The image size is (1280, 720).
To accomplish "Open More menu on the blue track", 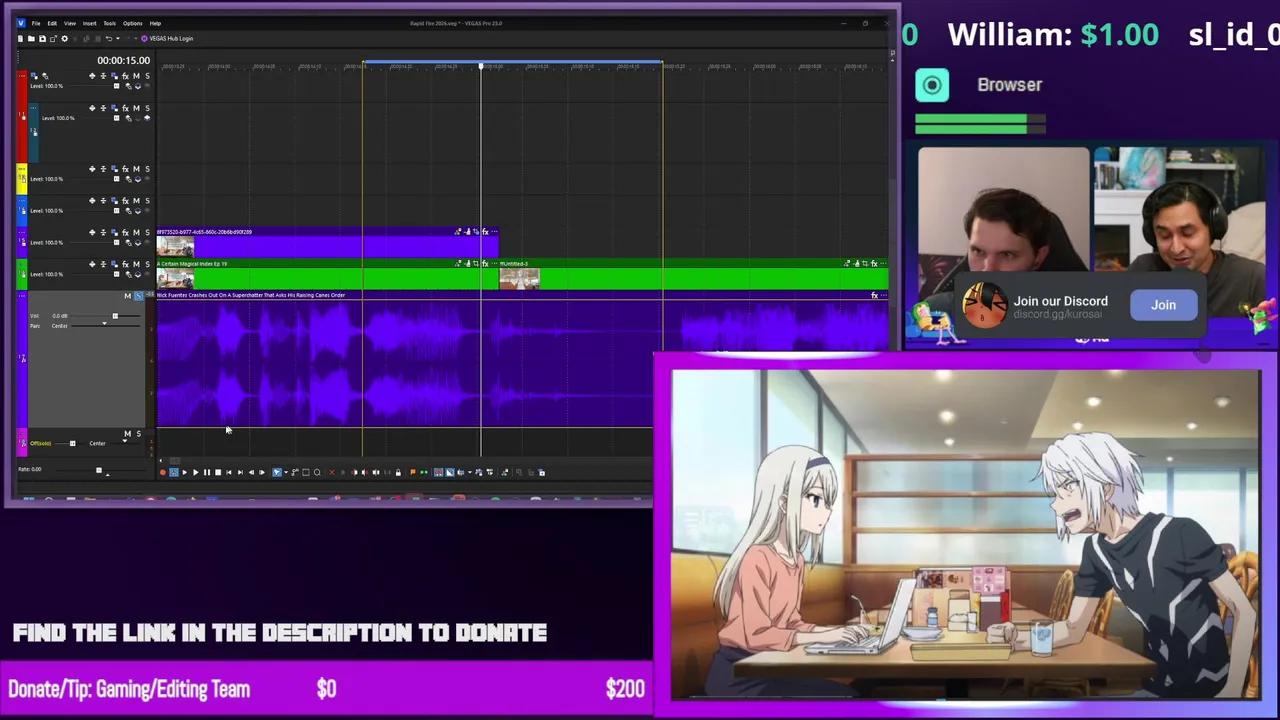I will pyautogui.click(x=22, y=202).
